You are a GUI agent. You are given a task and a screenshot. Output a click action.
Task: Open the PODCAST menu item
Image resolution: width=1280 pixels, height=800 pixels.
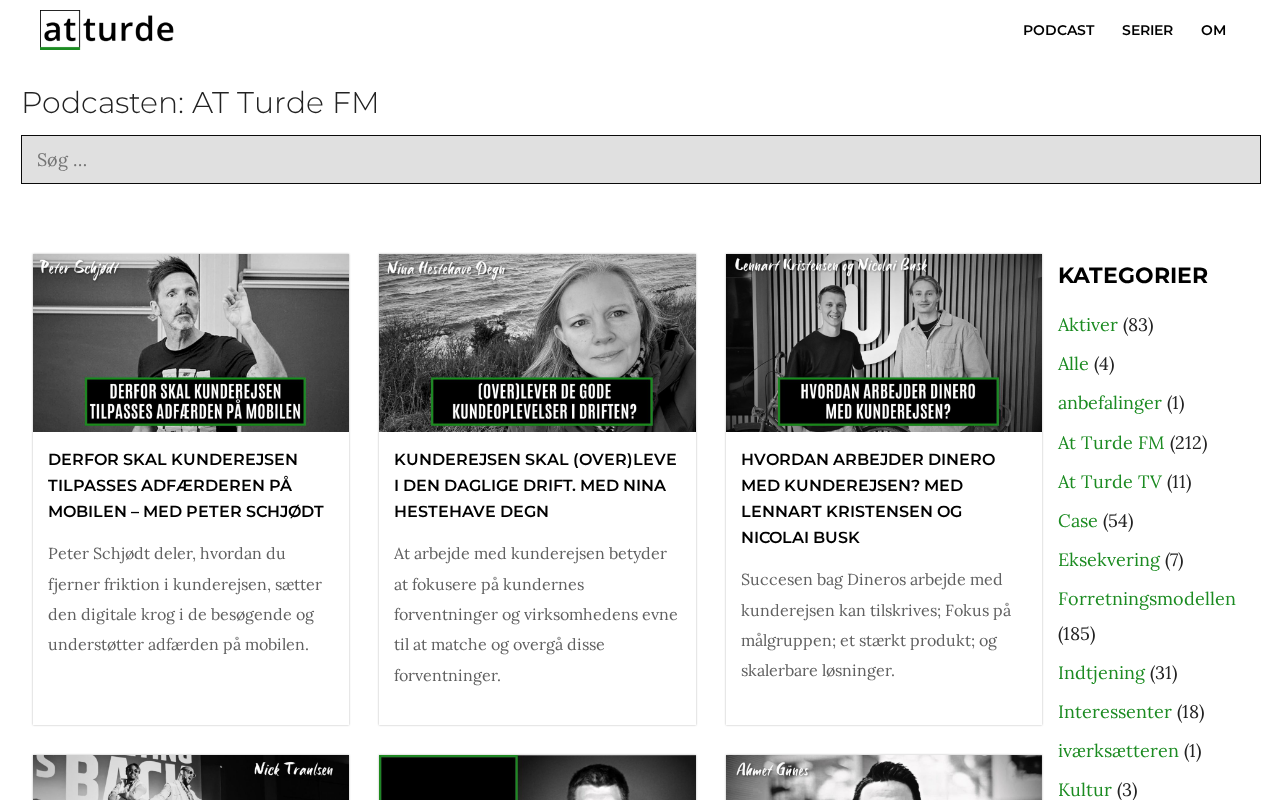click(x=1058, y=30)
